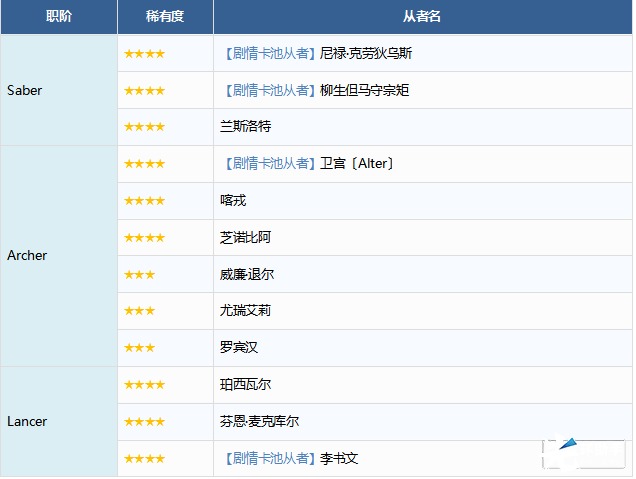
Task: Click servant name 兰斯洛特
Action: pos(245,127)
